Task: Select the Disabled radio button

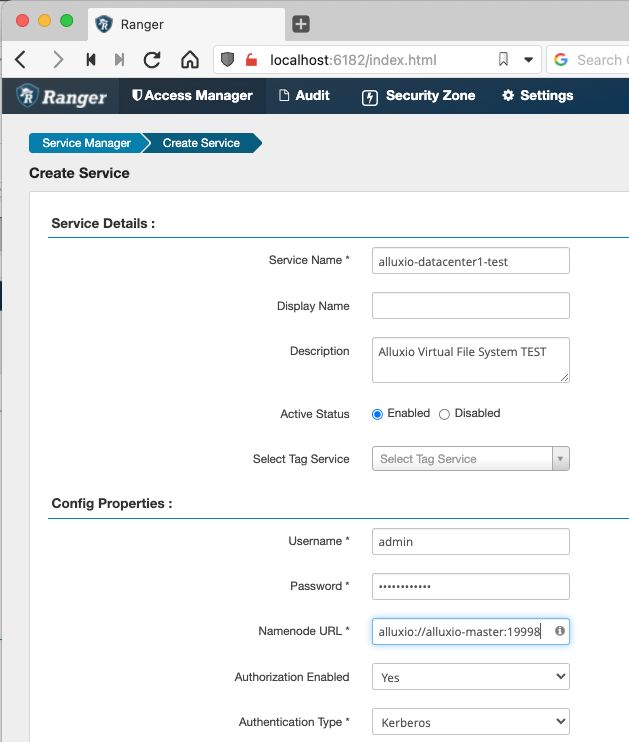Action: (444, 415)
